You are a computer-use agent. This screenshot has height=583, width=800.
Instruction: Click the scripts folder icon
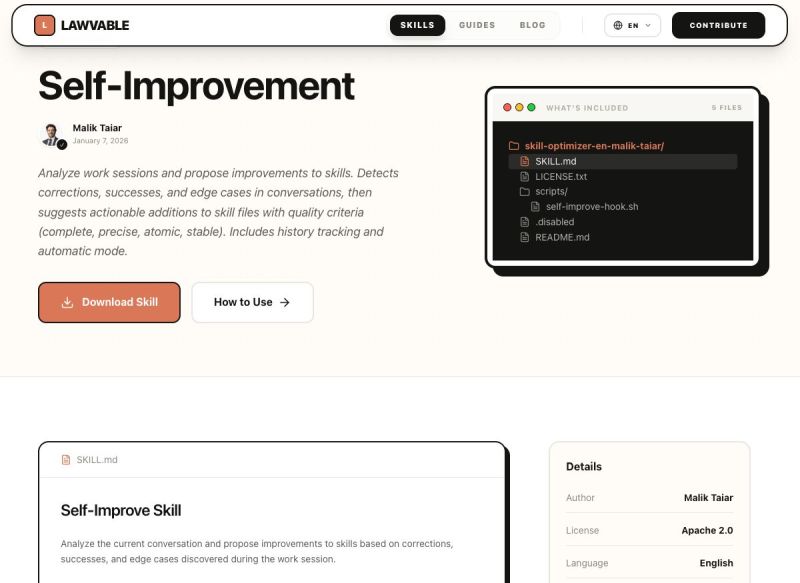(524, 191)
